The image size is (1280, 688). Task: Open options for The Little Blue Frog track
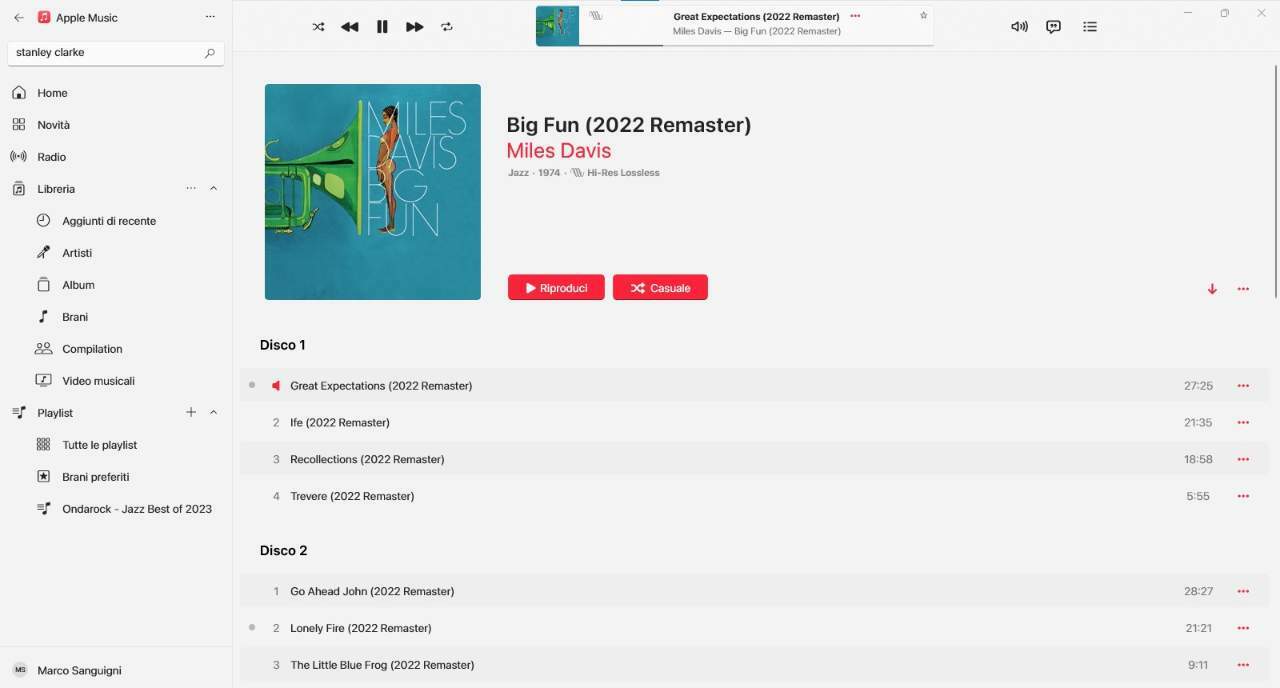[x=1243, y=665]
